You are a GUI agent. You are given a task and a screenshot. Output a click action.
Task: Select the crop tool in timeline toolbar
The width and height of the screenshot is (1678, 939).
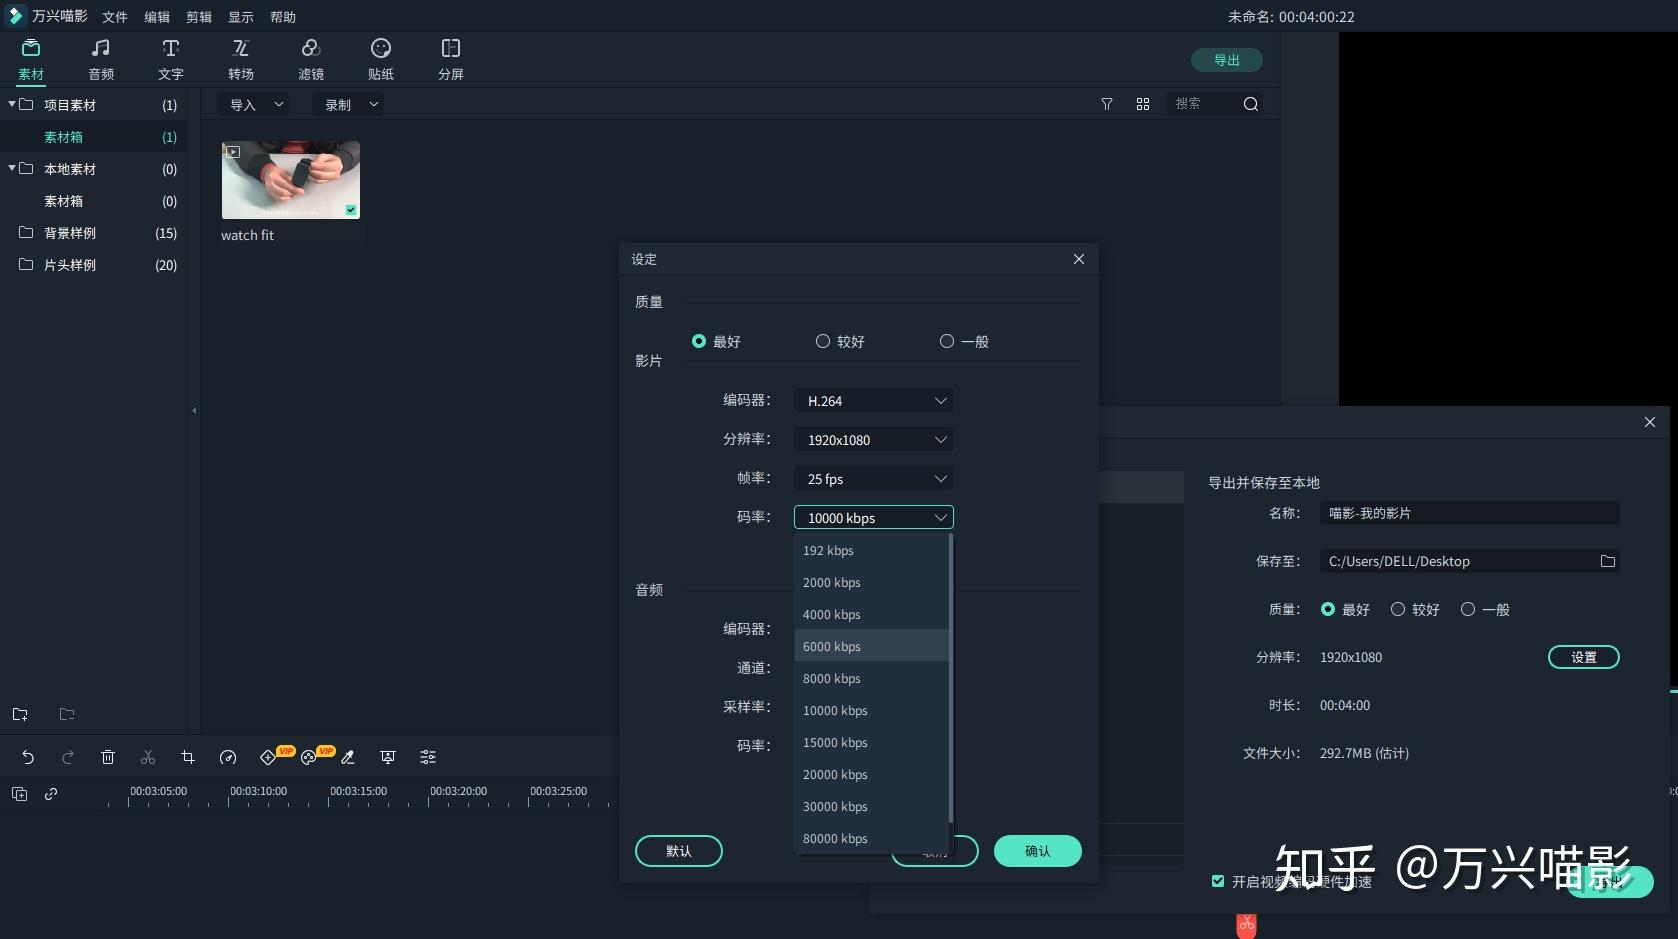[188, 757]
